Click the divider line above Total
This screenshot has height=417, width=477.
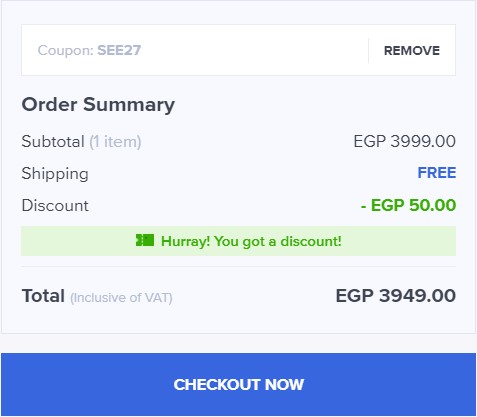[x=239, y=267]
